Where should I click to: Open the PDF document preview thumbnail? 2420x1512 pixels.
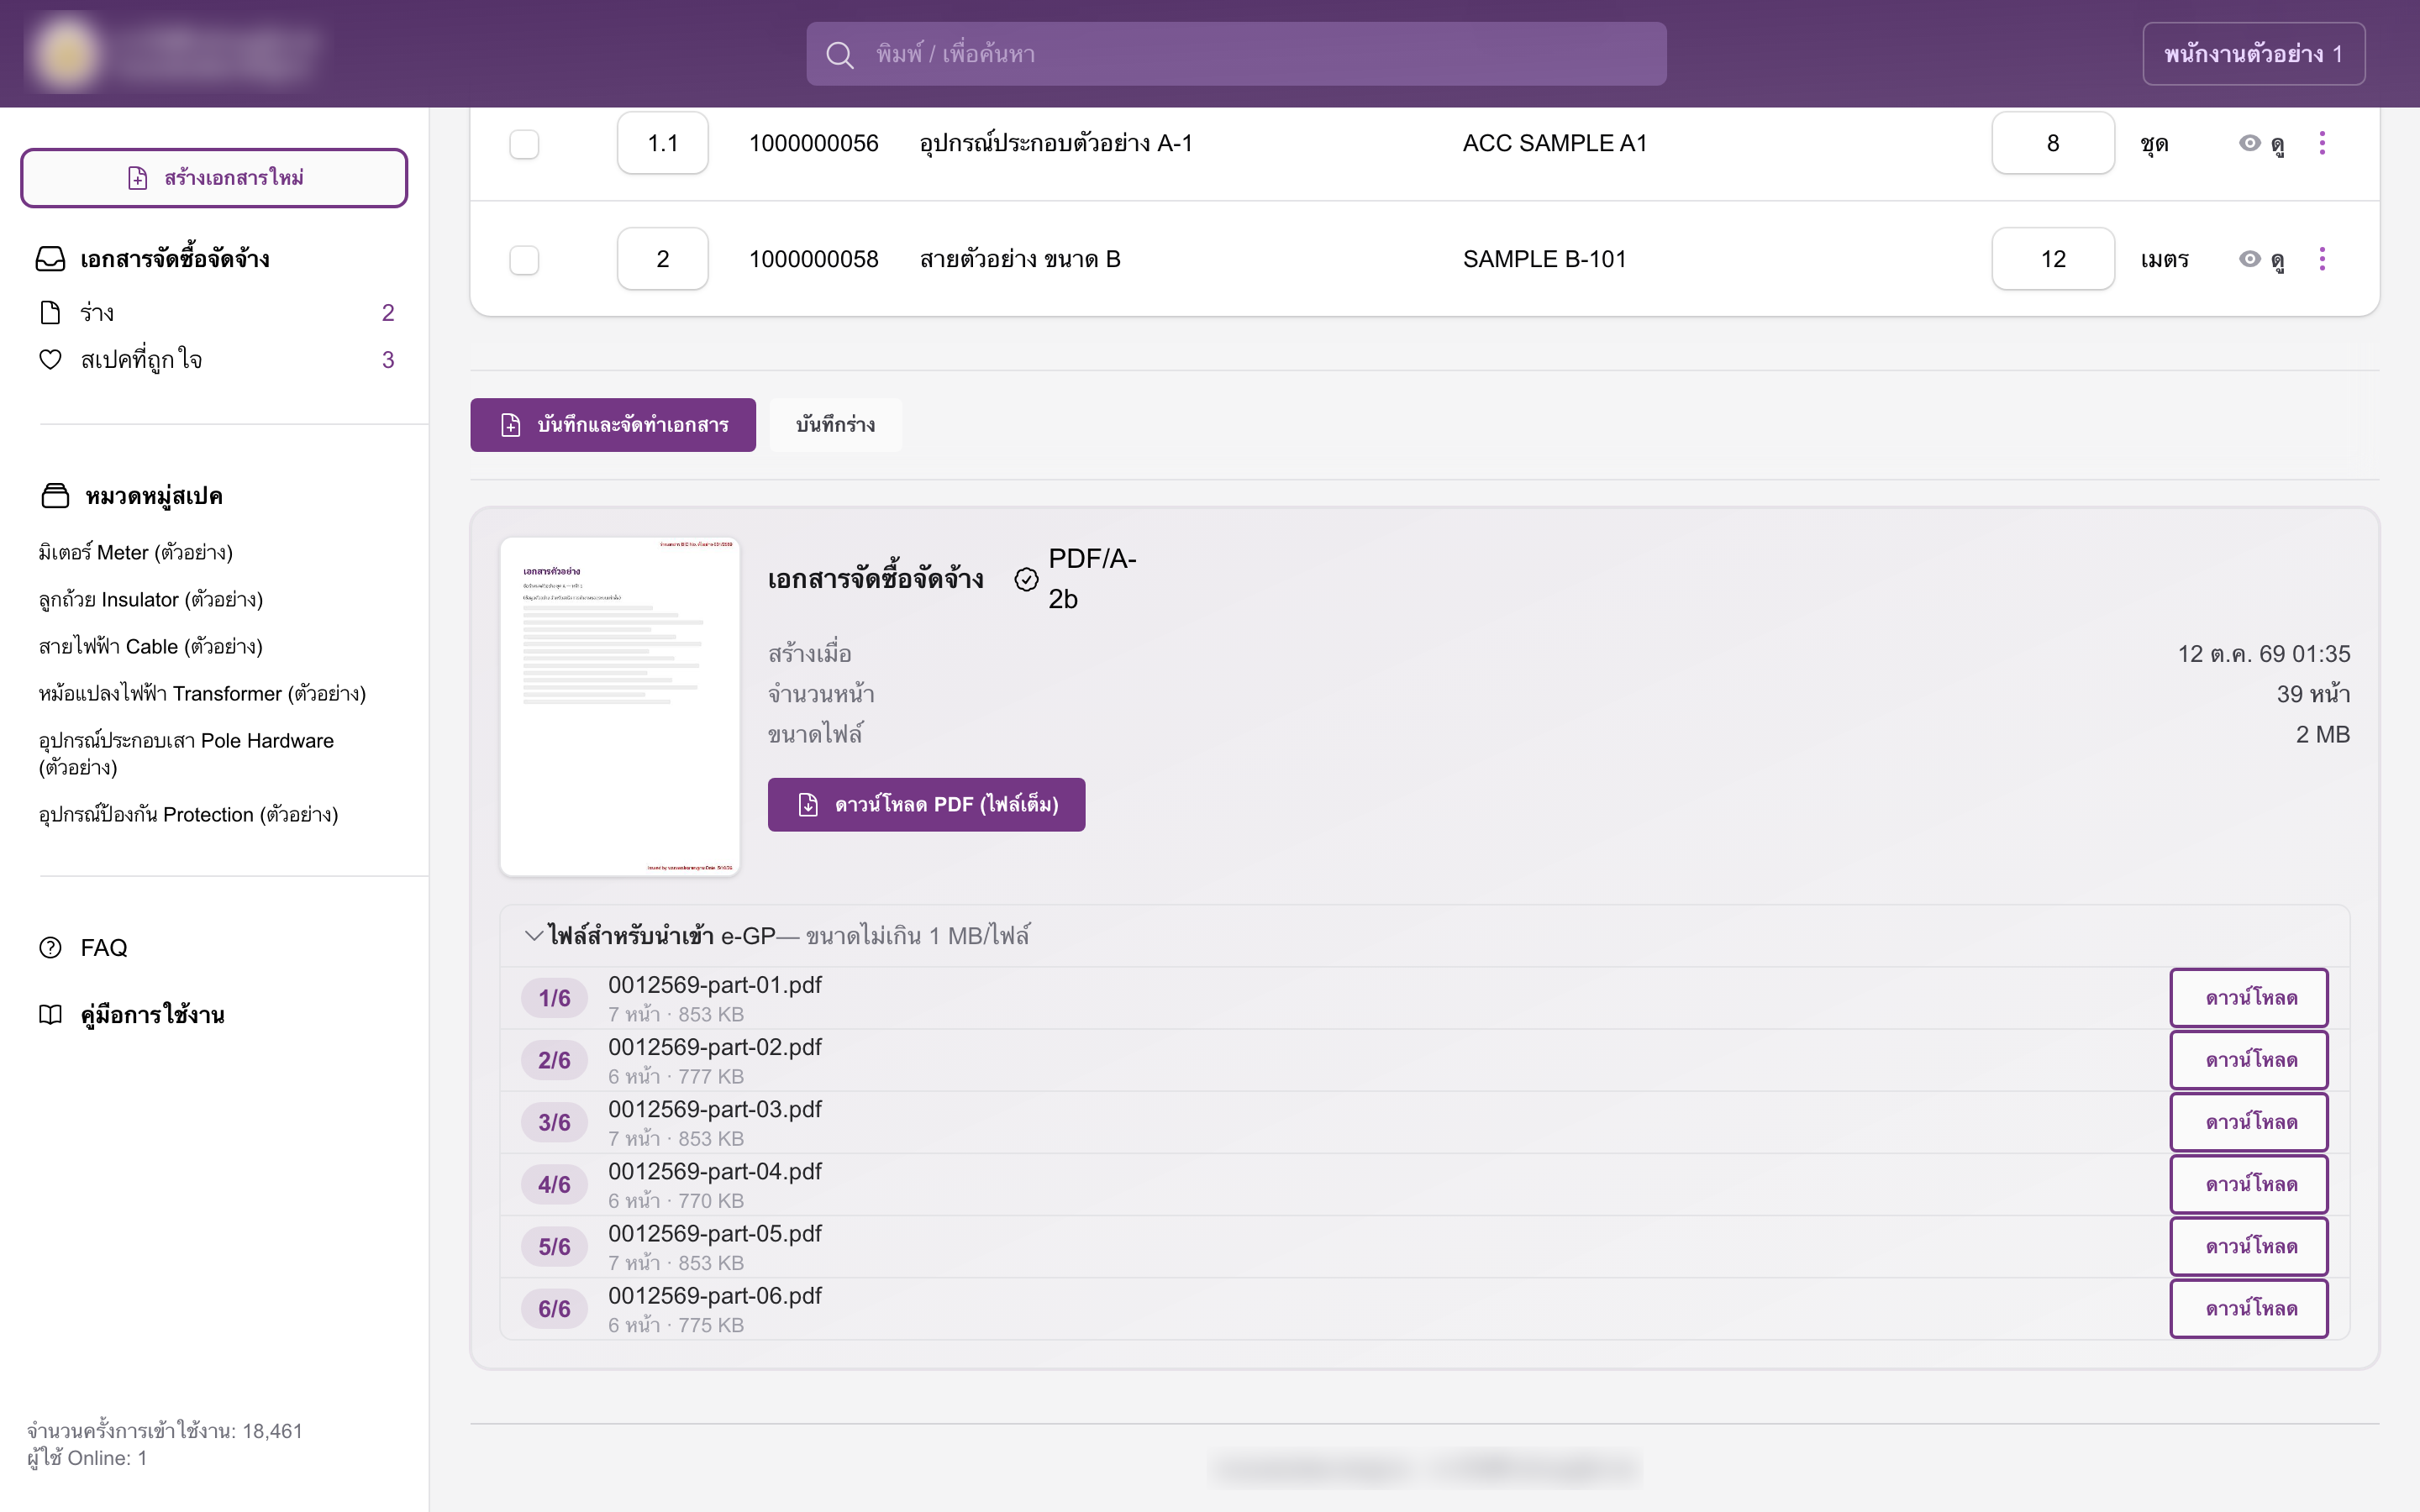[620, 706]
